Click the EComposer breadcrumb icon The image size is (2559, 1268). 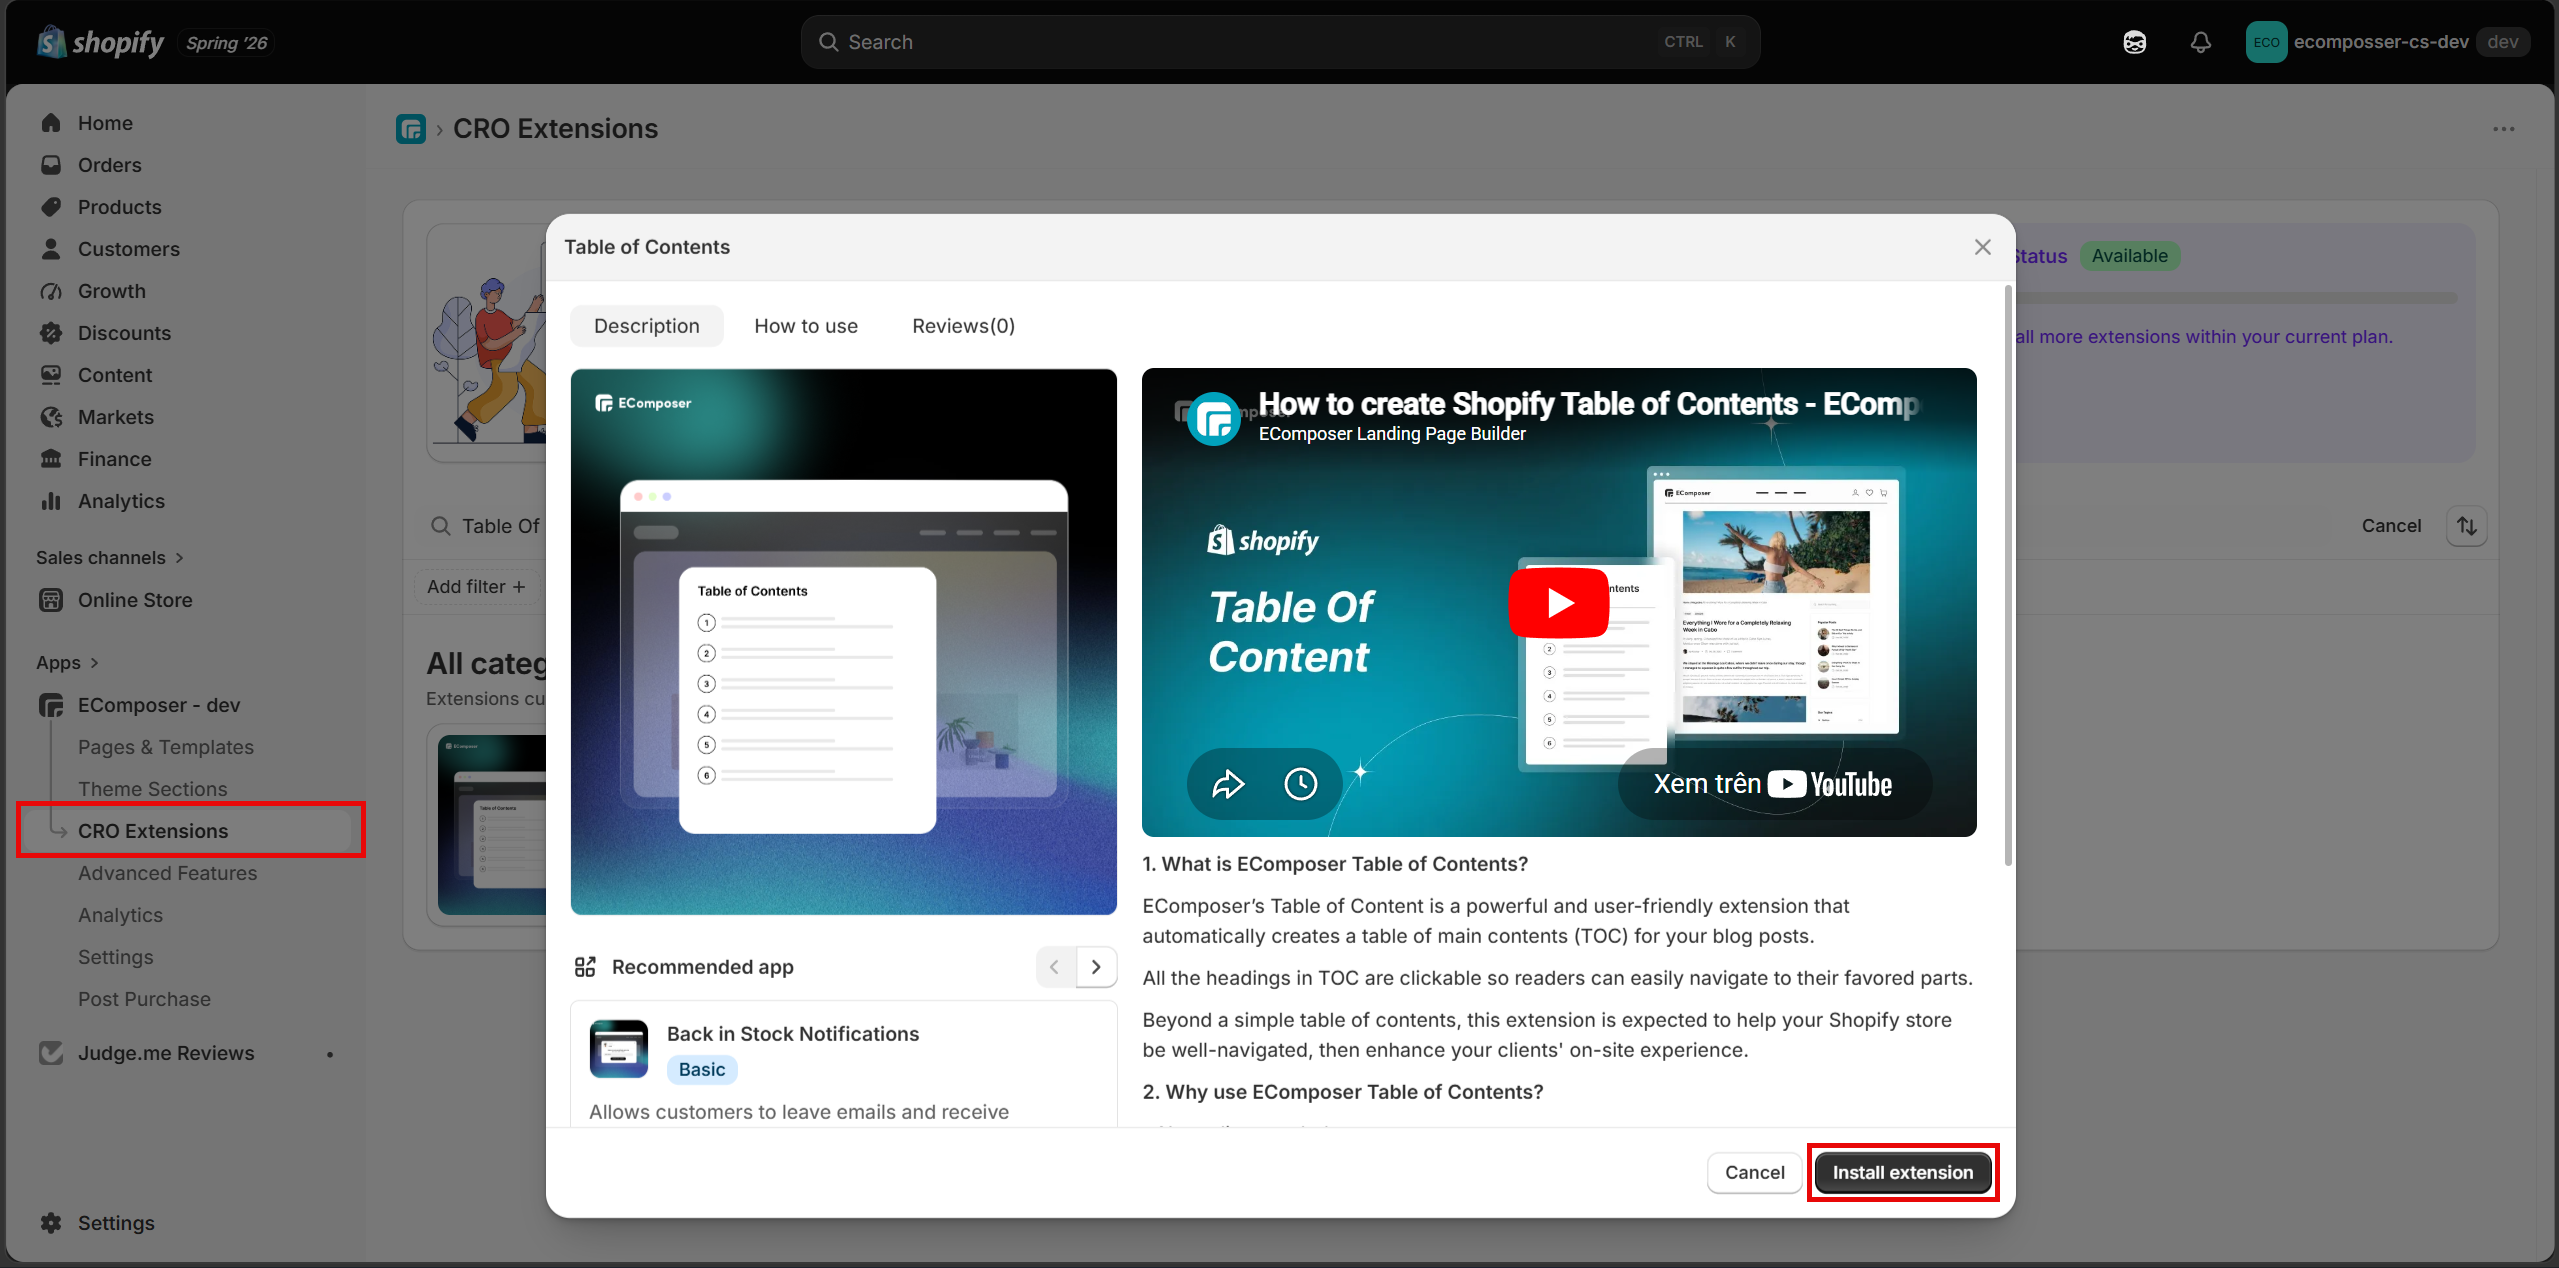point(411,129)
